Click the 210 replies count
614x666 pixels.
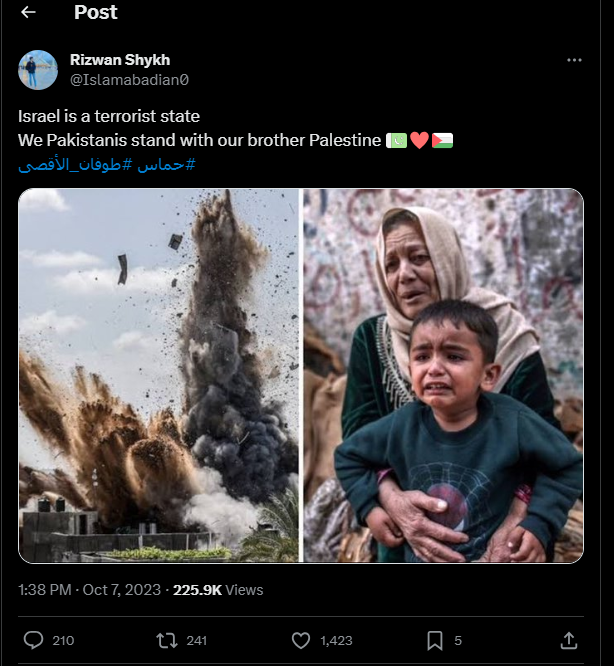point(62,640)
